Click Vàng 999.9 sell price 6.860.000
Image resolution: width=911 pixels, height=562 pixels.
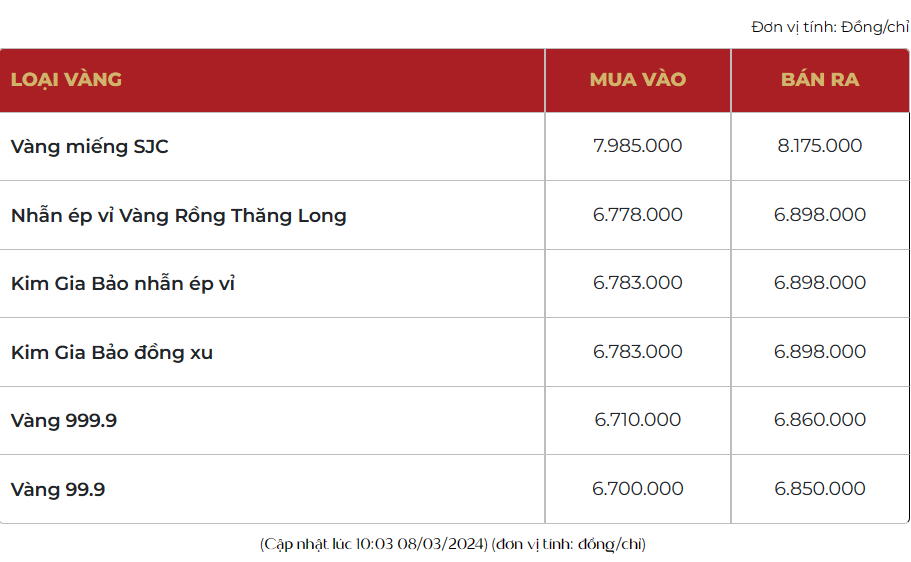(x=819, y=420)
